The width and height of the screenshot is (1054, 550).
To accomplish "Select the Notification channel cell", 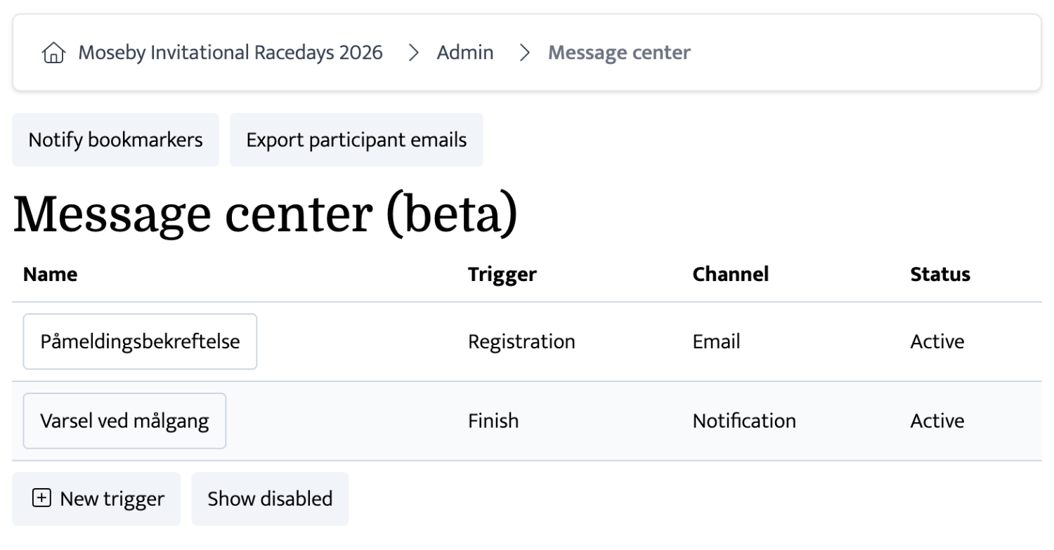I will pos(744,421).
